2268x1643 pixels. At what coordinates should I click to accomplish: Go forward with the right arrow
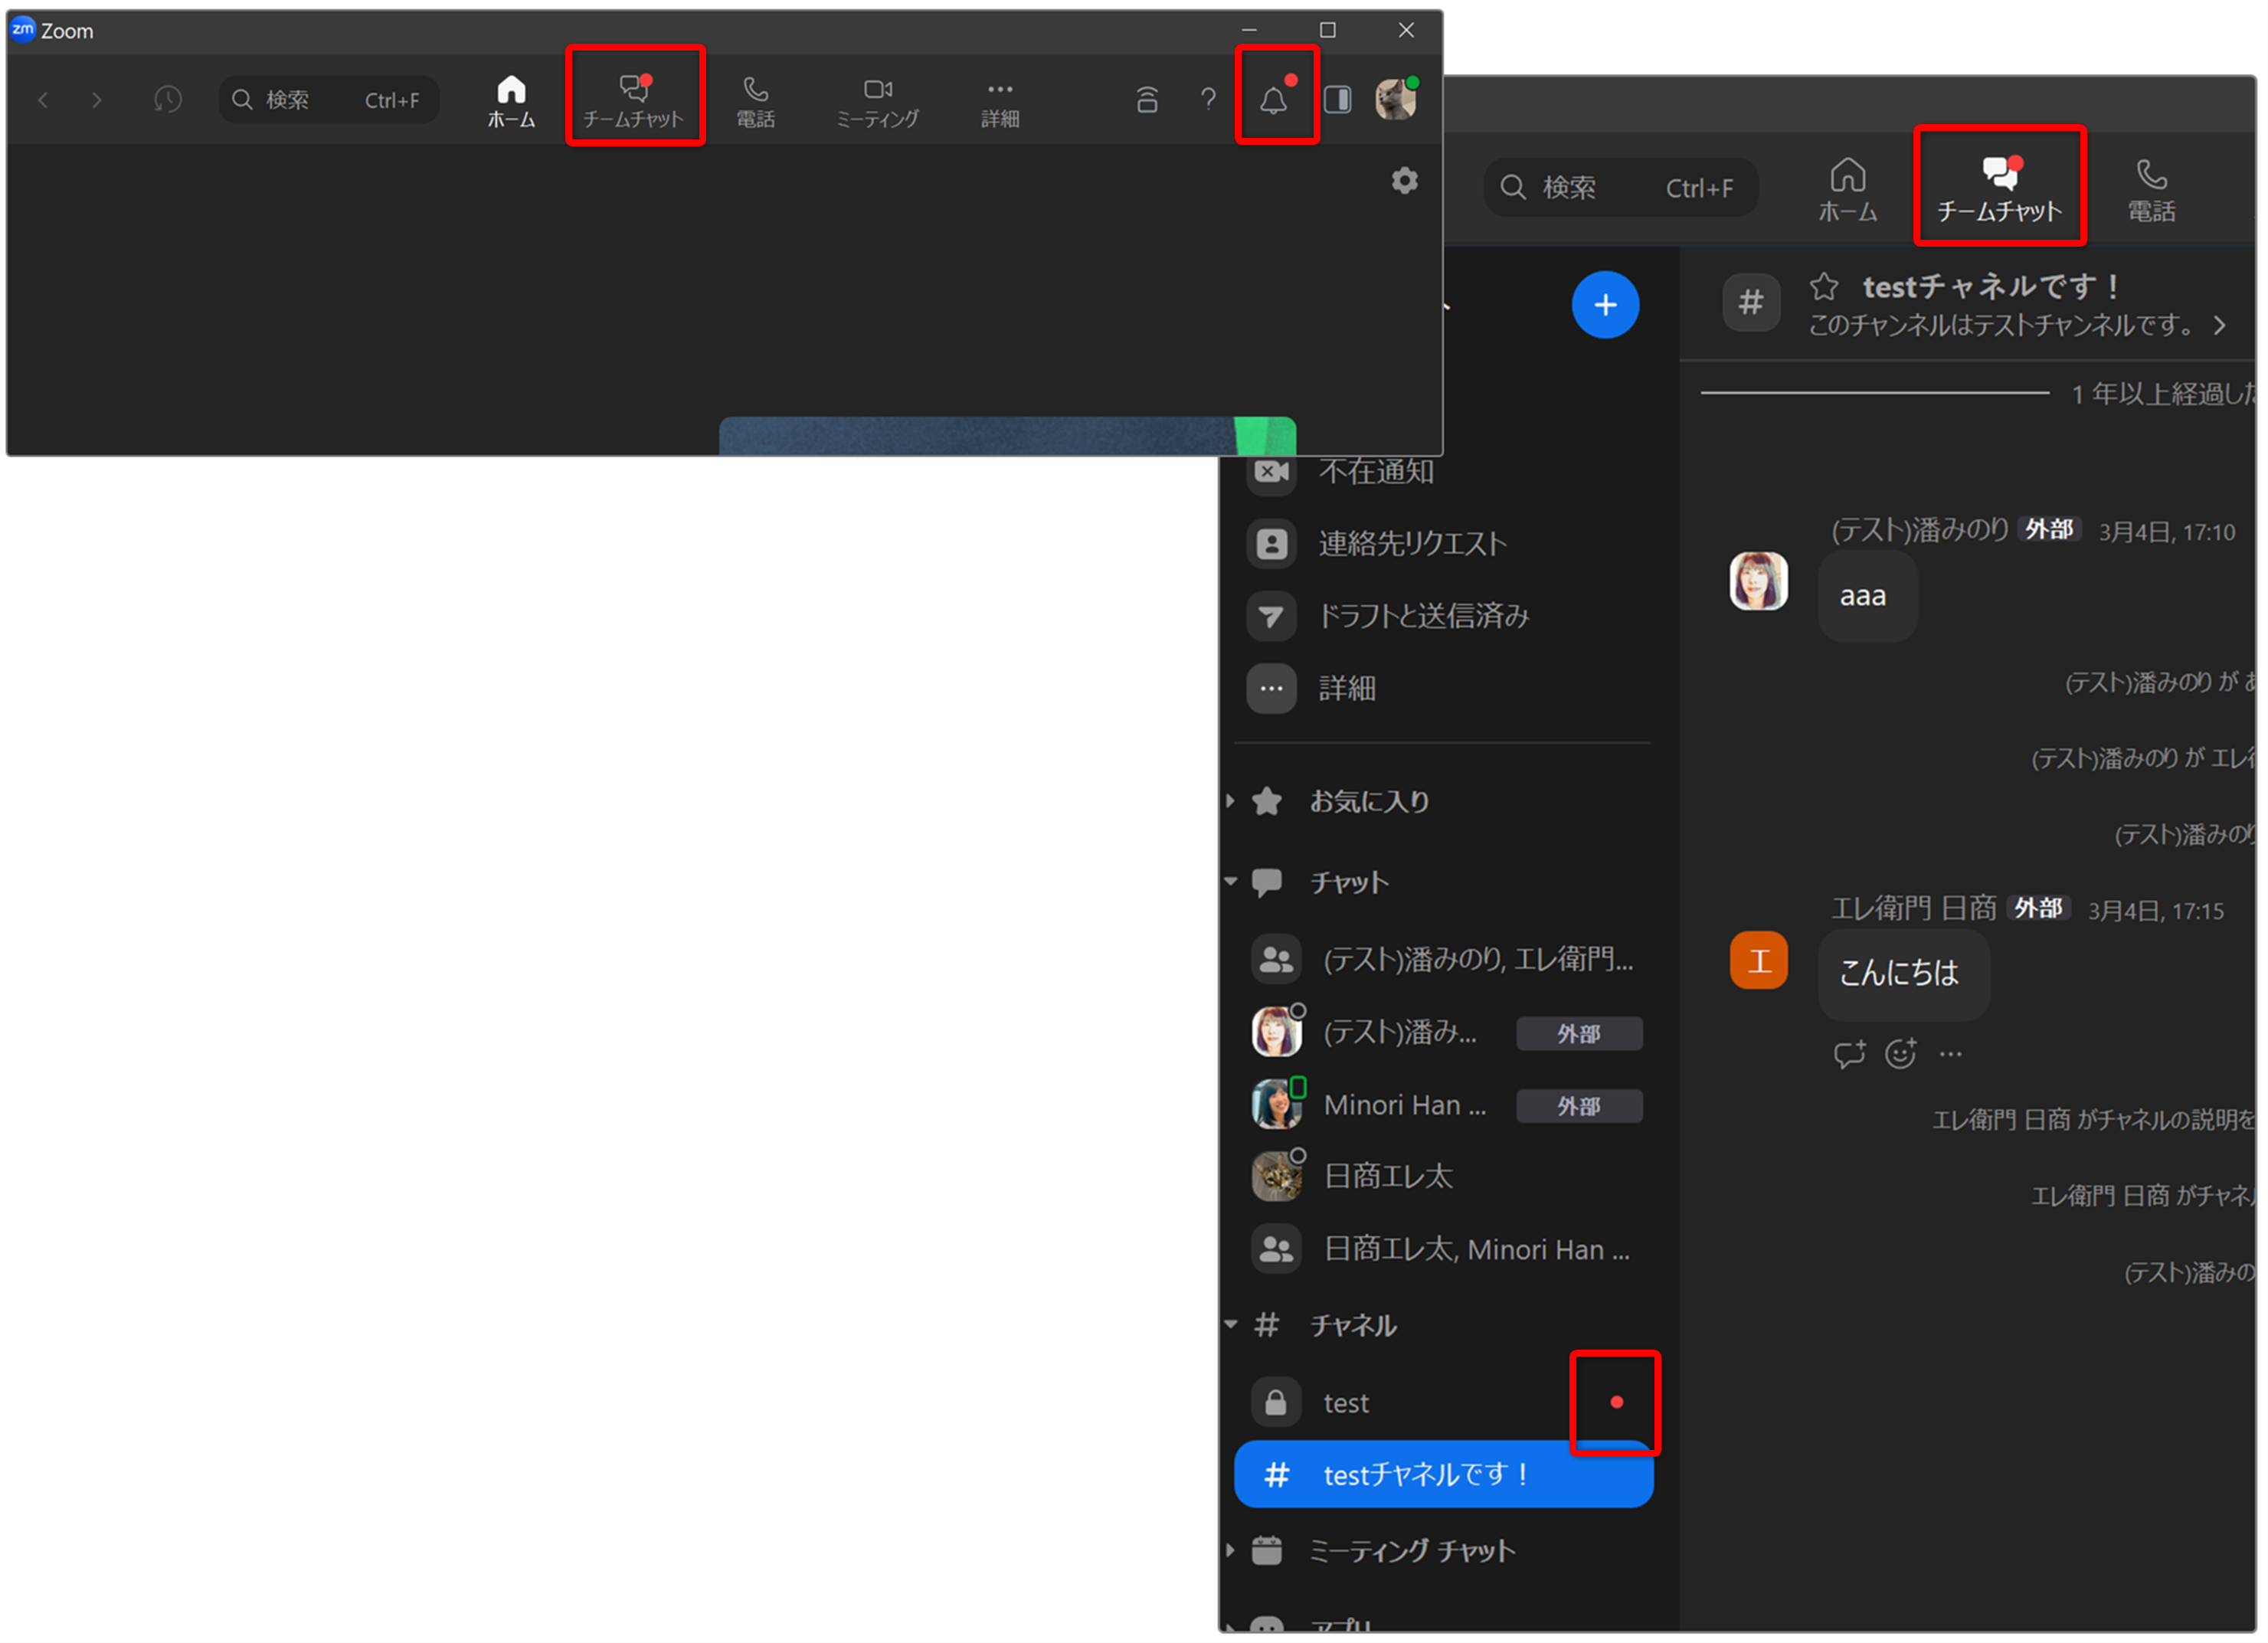(96, 100)
